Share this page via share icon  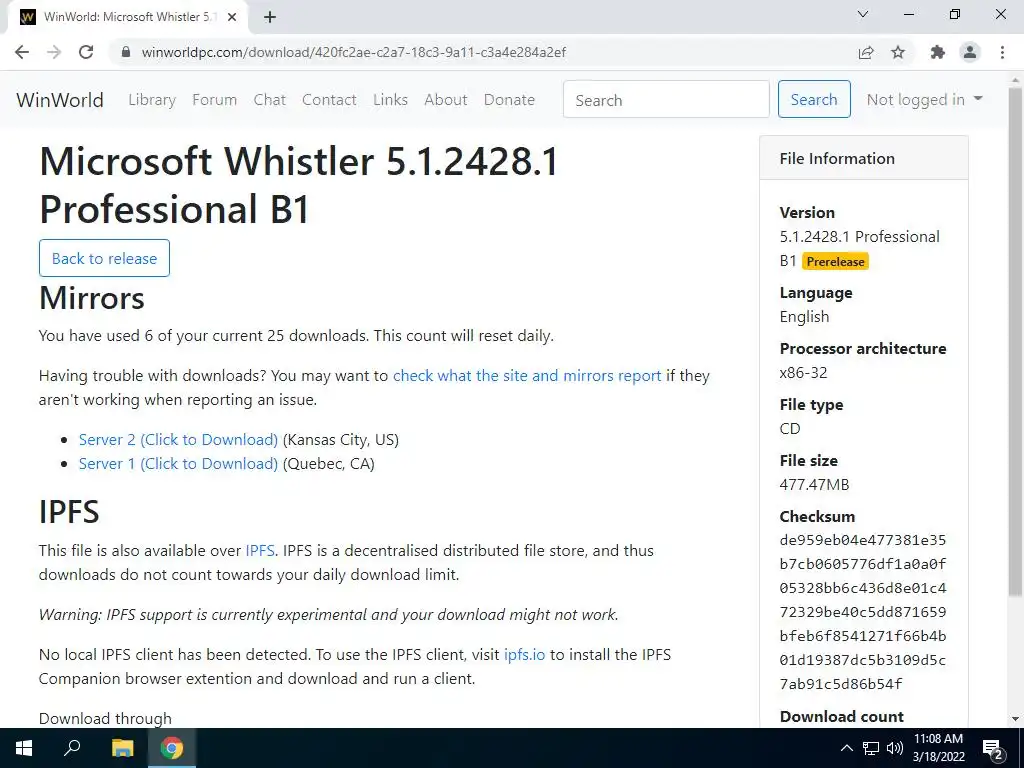[x=866, y=52]
